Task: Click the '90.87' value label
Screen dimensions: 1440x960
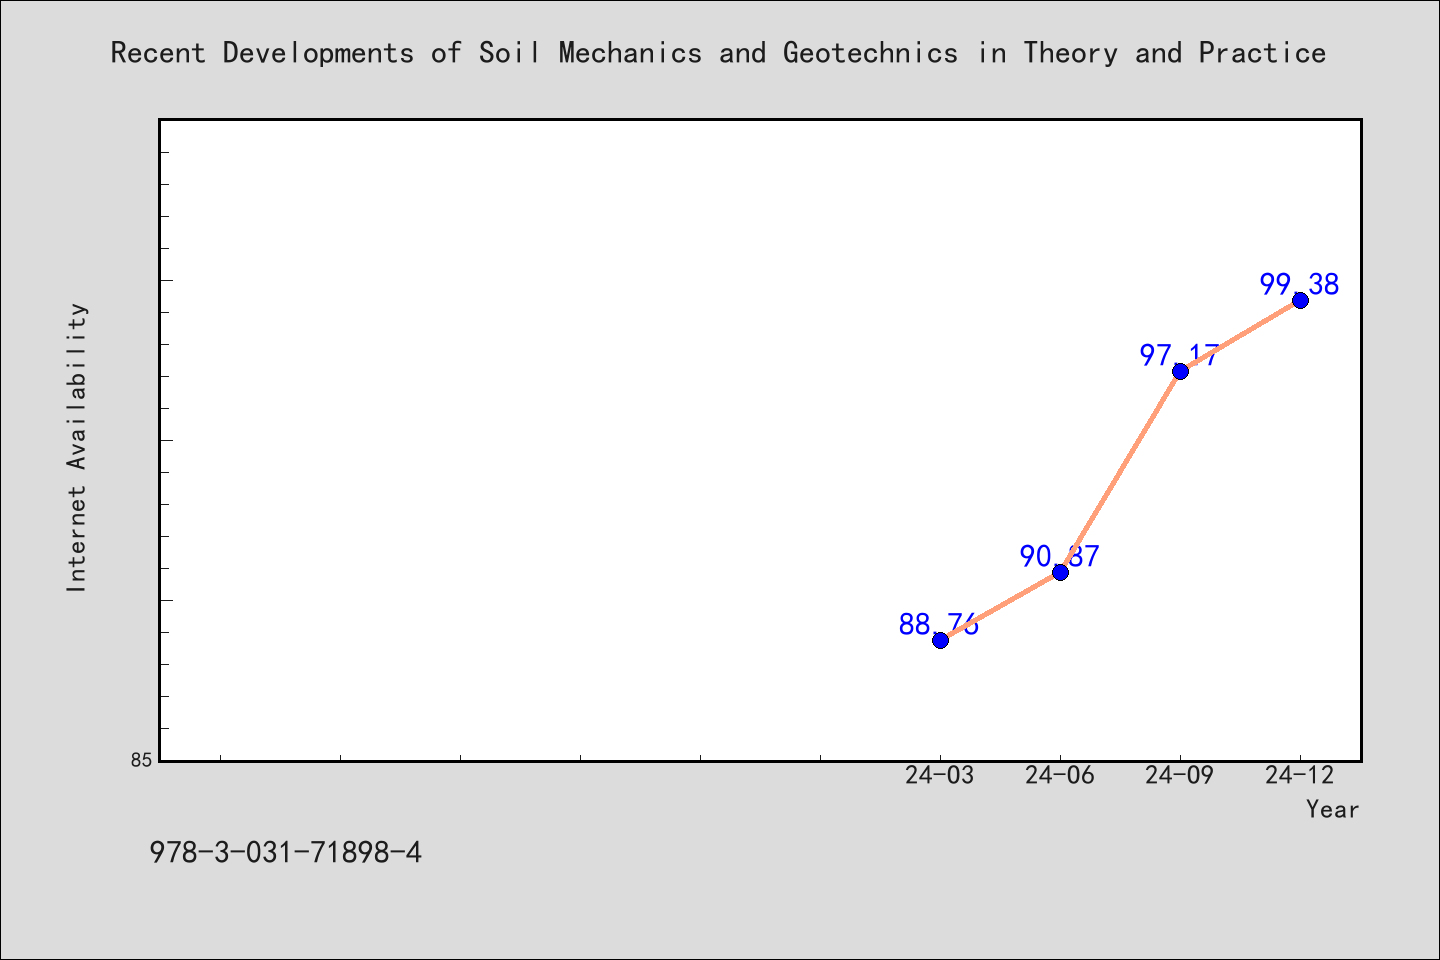Action: [1060, 556]
